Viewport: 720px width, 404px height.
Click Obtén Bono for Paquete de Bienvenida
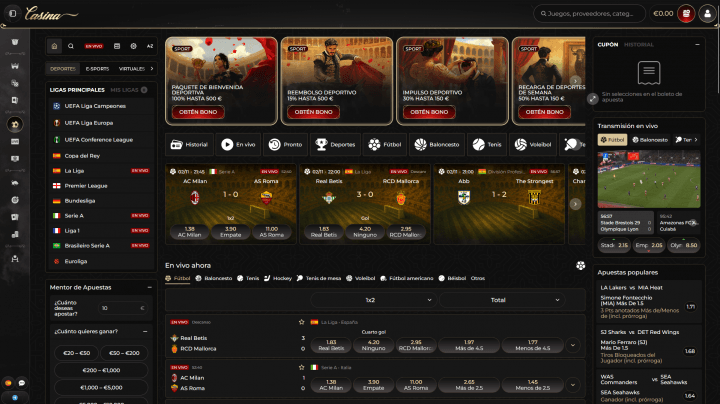click(197, 112)
